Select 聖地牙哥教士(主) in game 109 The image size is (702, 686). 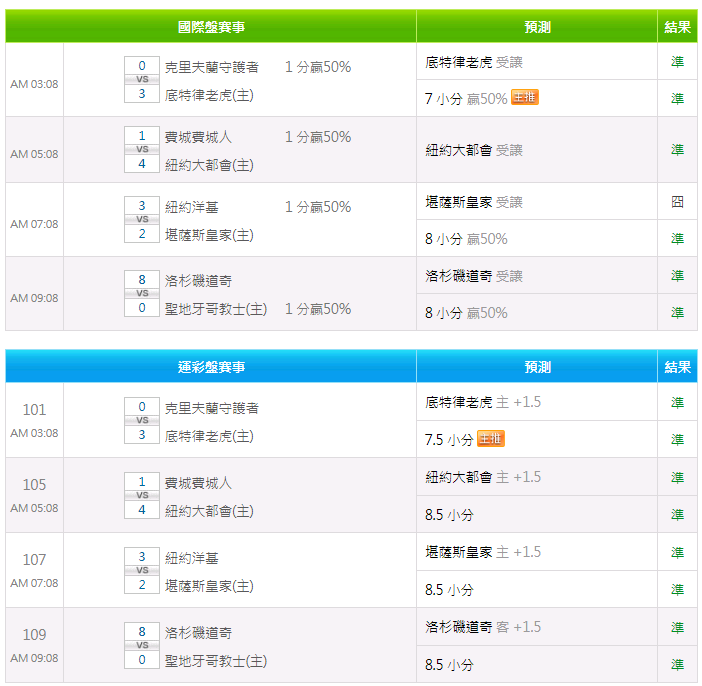(216, 661)
